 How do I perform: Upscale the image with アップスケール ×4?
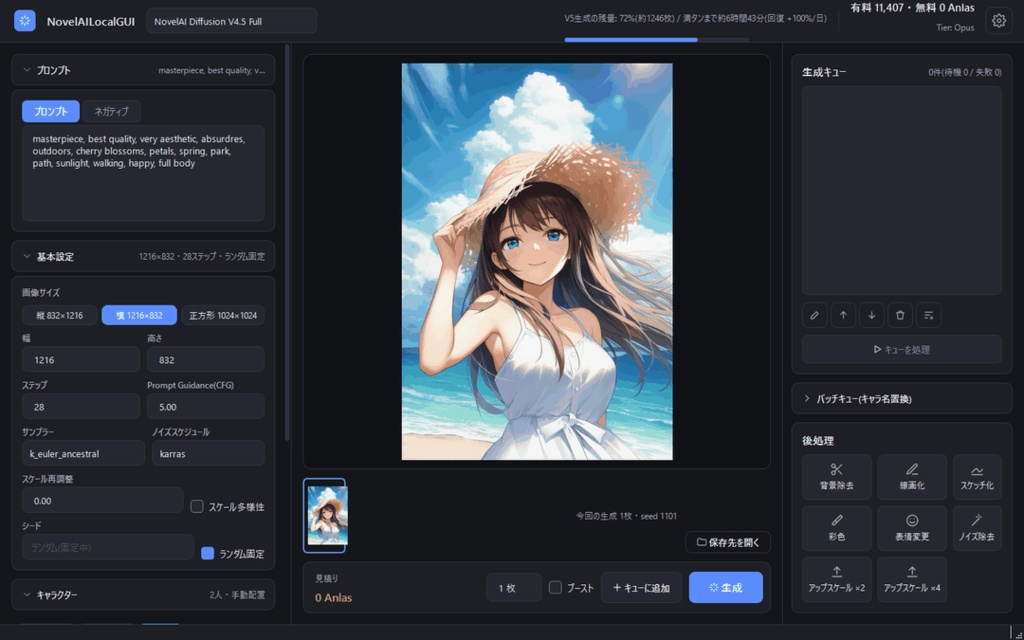(x=912, y=579)
